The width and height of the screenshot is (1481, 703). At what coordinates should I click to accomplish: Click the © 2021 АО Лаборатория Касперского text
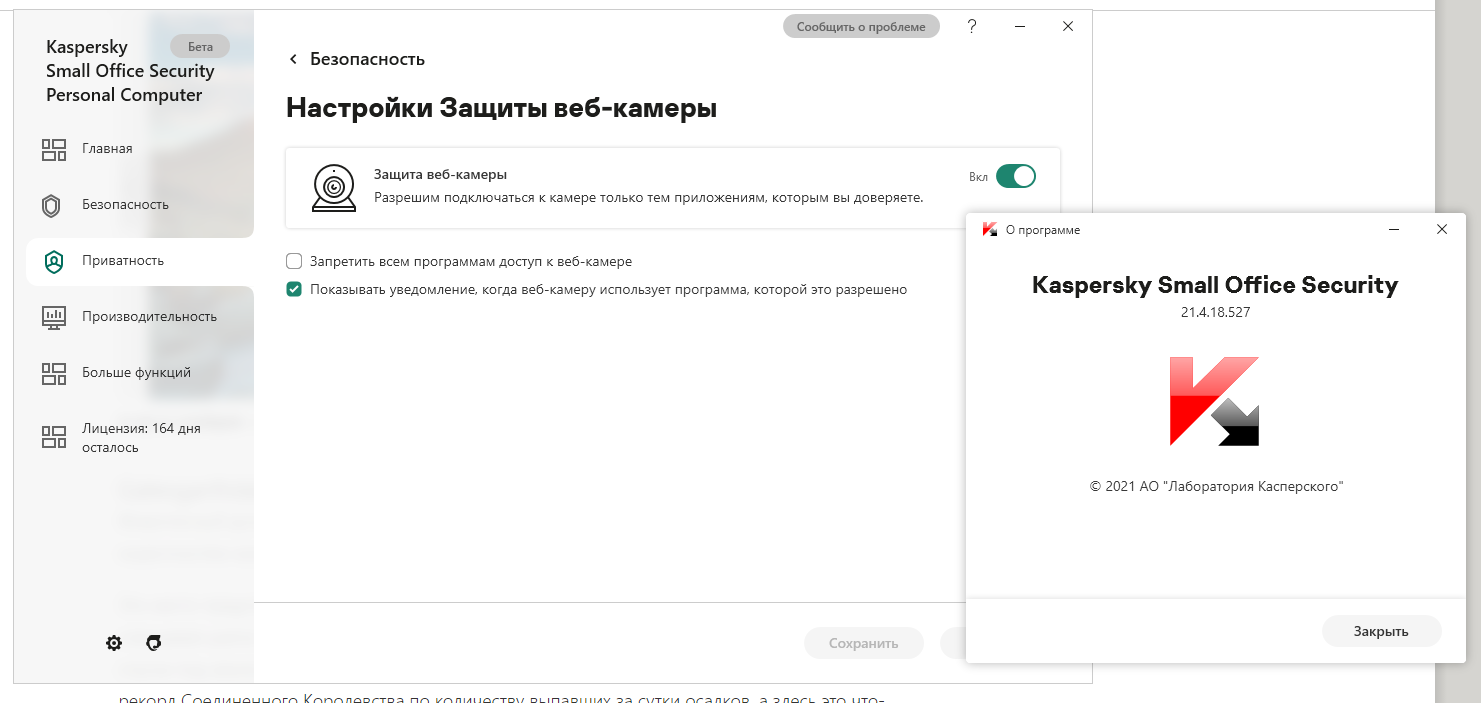[x=1216, y=486]
